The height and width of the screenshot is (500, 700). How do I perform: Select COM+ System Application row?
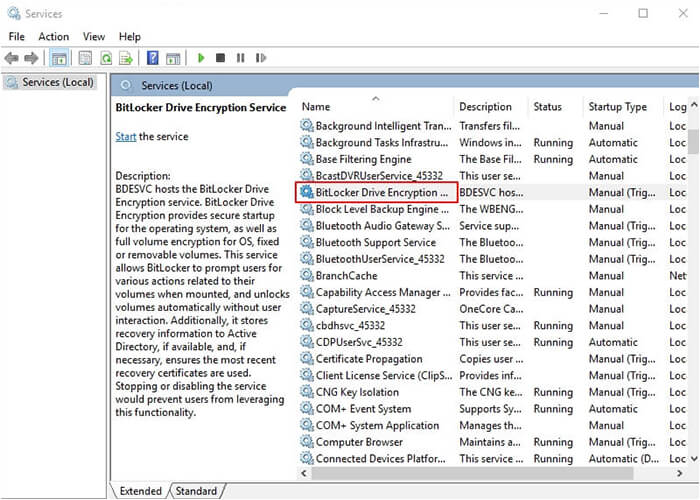pos(493,425)
